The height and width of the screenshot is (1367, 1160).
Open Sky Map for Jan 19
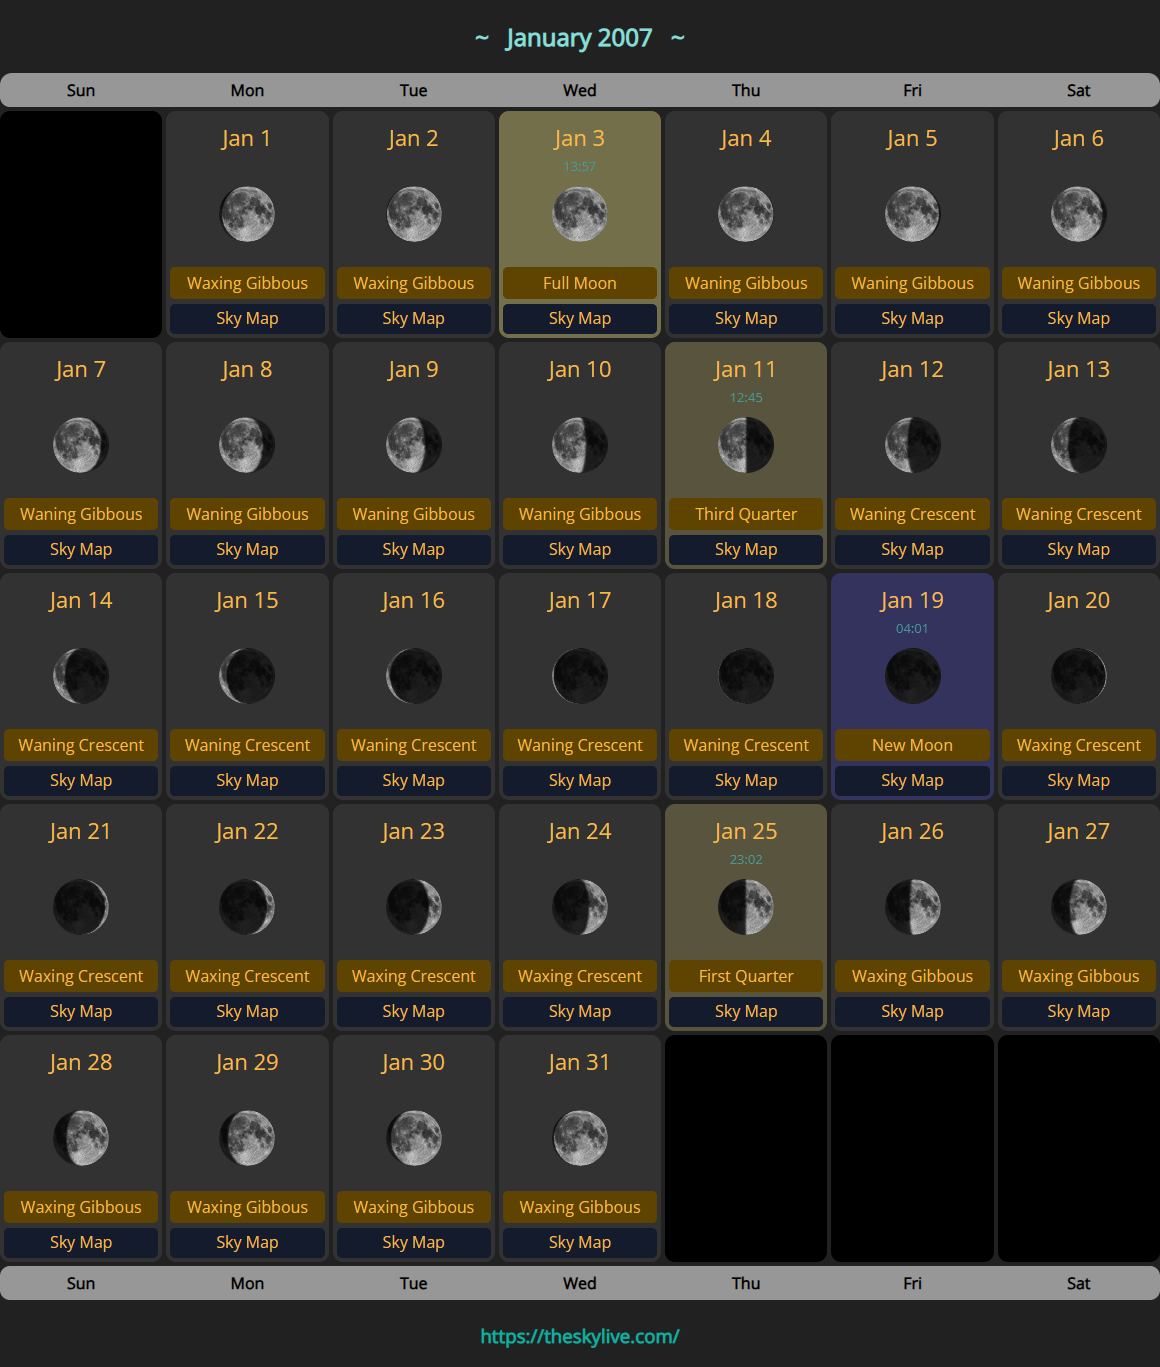point(912,780)
